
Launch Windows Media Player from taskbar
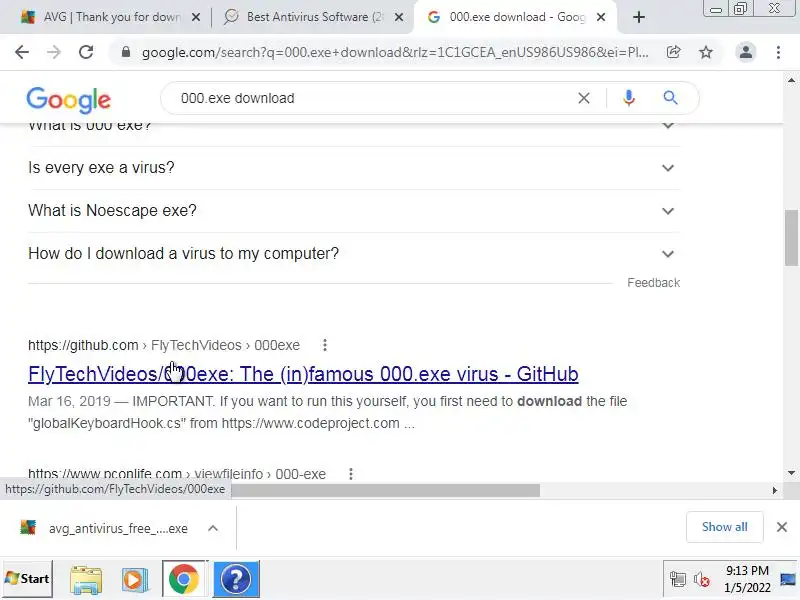(134, 579)
